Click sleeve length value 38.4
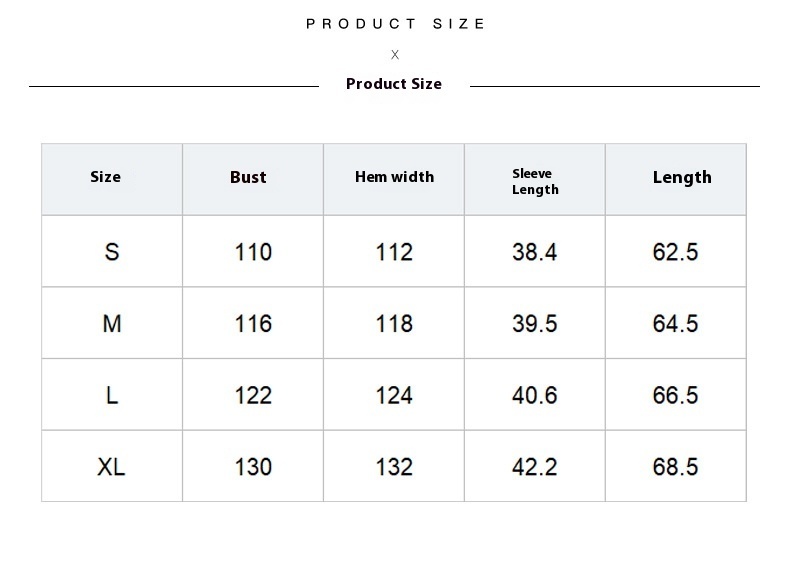This screenshot has height=575, width=790. [x=535, y=251]
